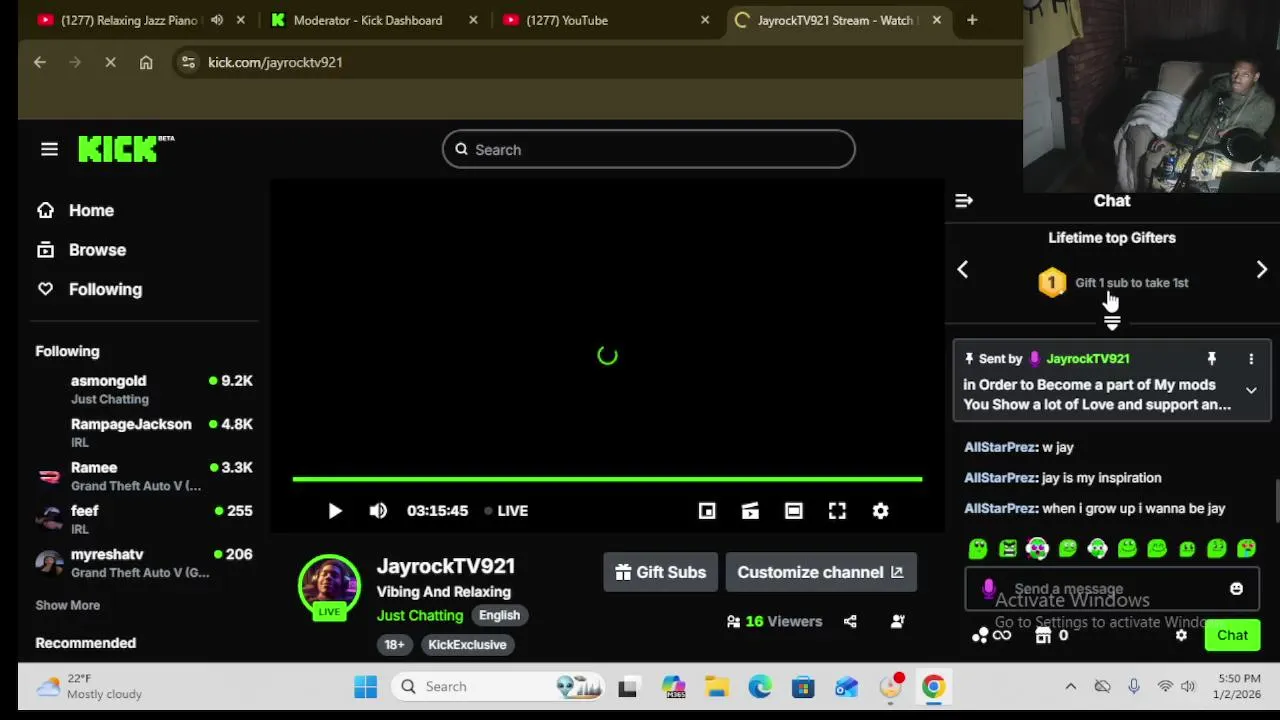This screenshot has height=720, width=1280.
Task: Insert the headphones emote with pink eyes
Action: coord(1037,548)
